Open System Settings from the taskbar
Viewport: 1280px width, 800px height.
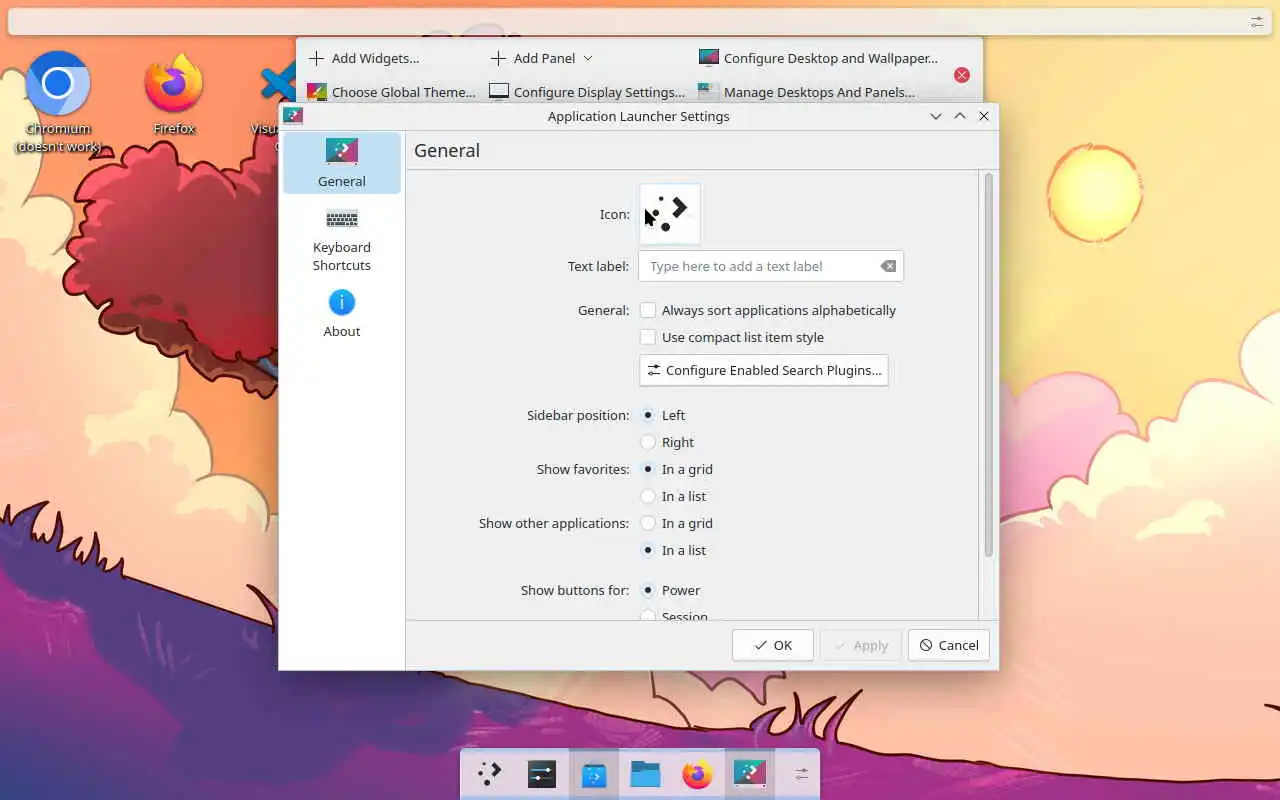tap(541, 774)
